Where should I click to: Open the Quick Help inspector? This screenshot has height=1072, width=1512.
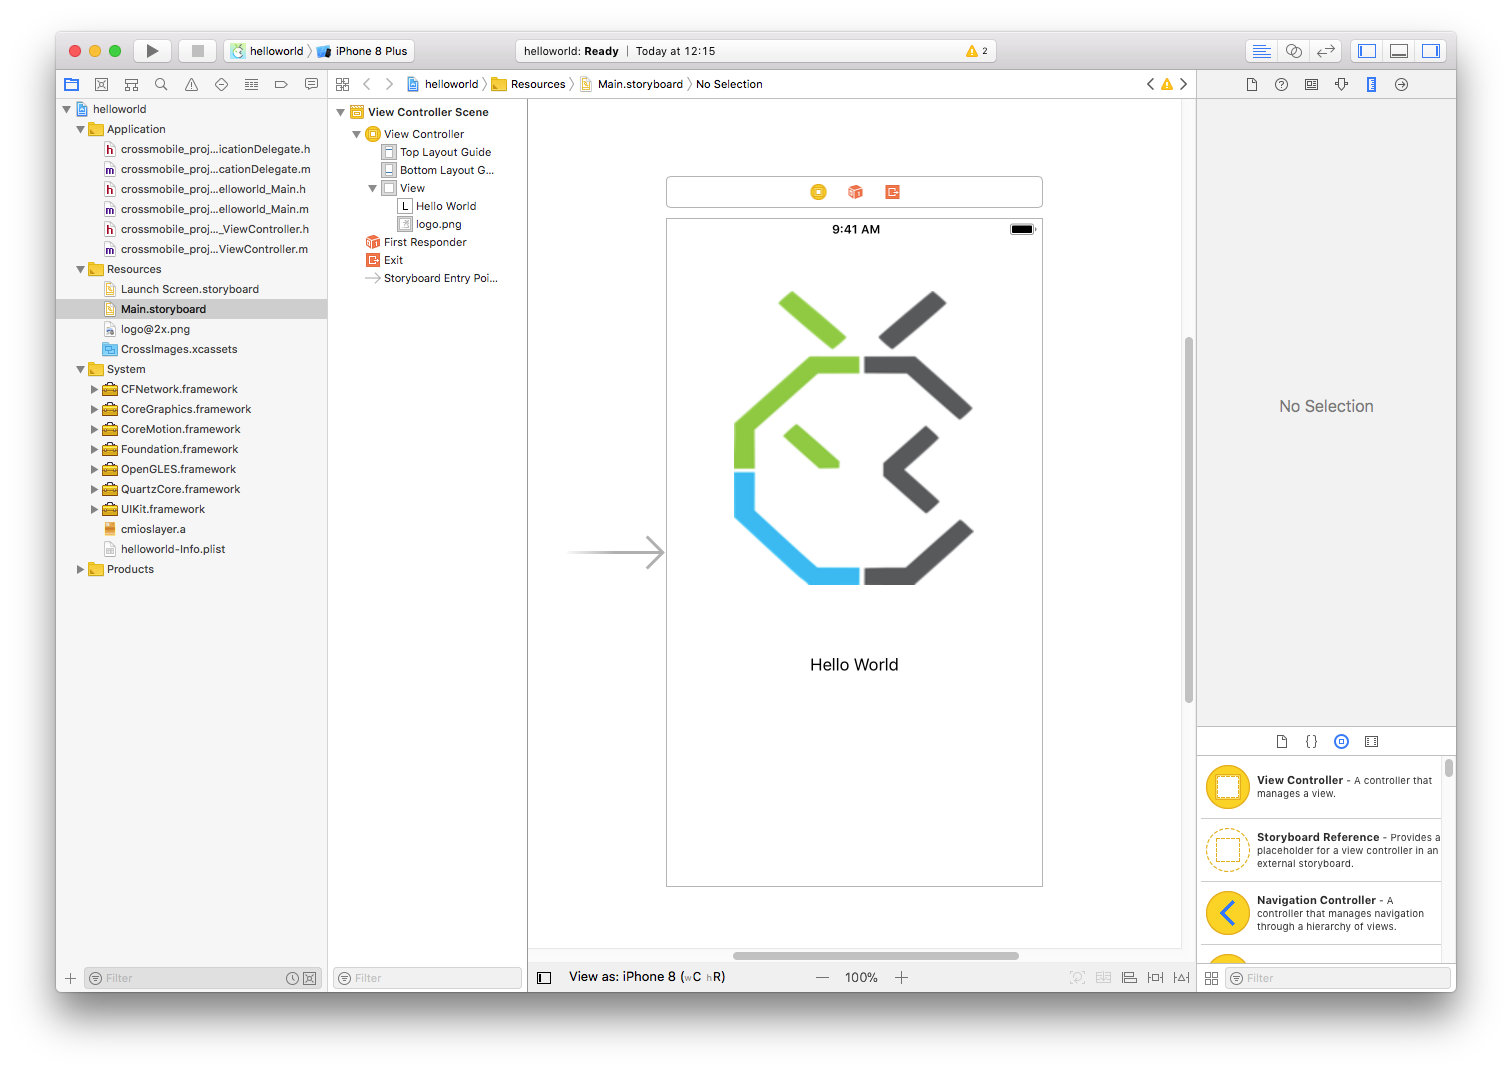click(x=1281, y=85)
